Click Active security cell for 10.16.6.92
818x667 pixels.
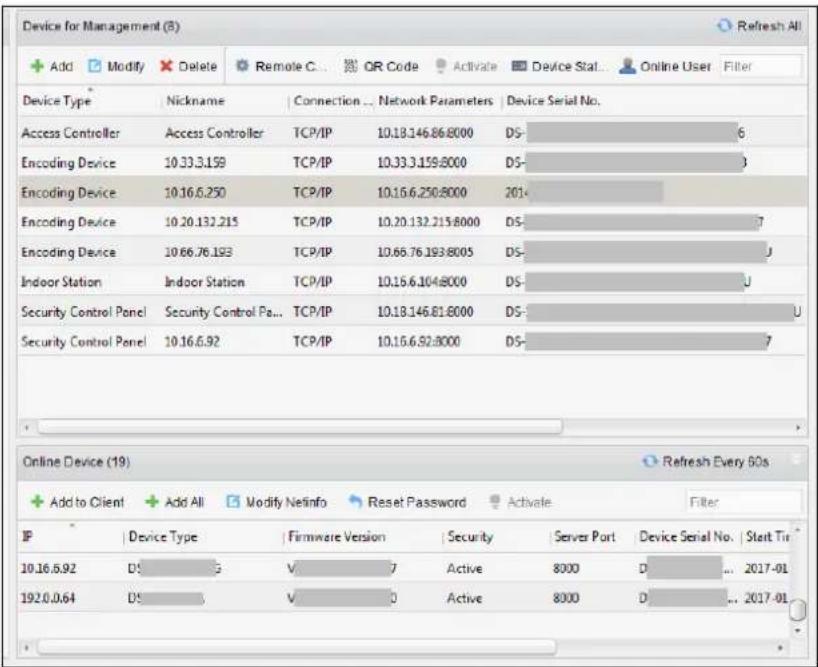coord(464,568)
